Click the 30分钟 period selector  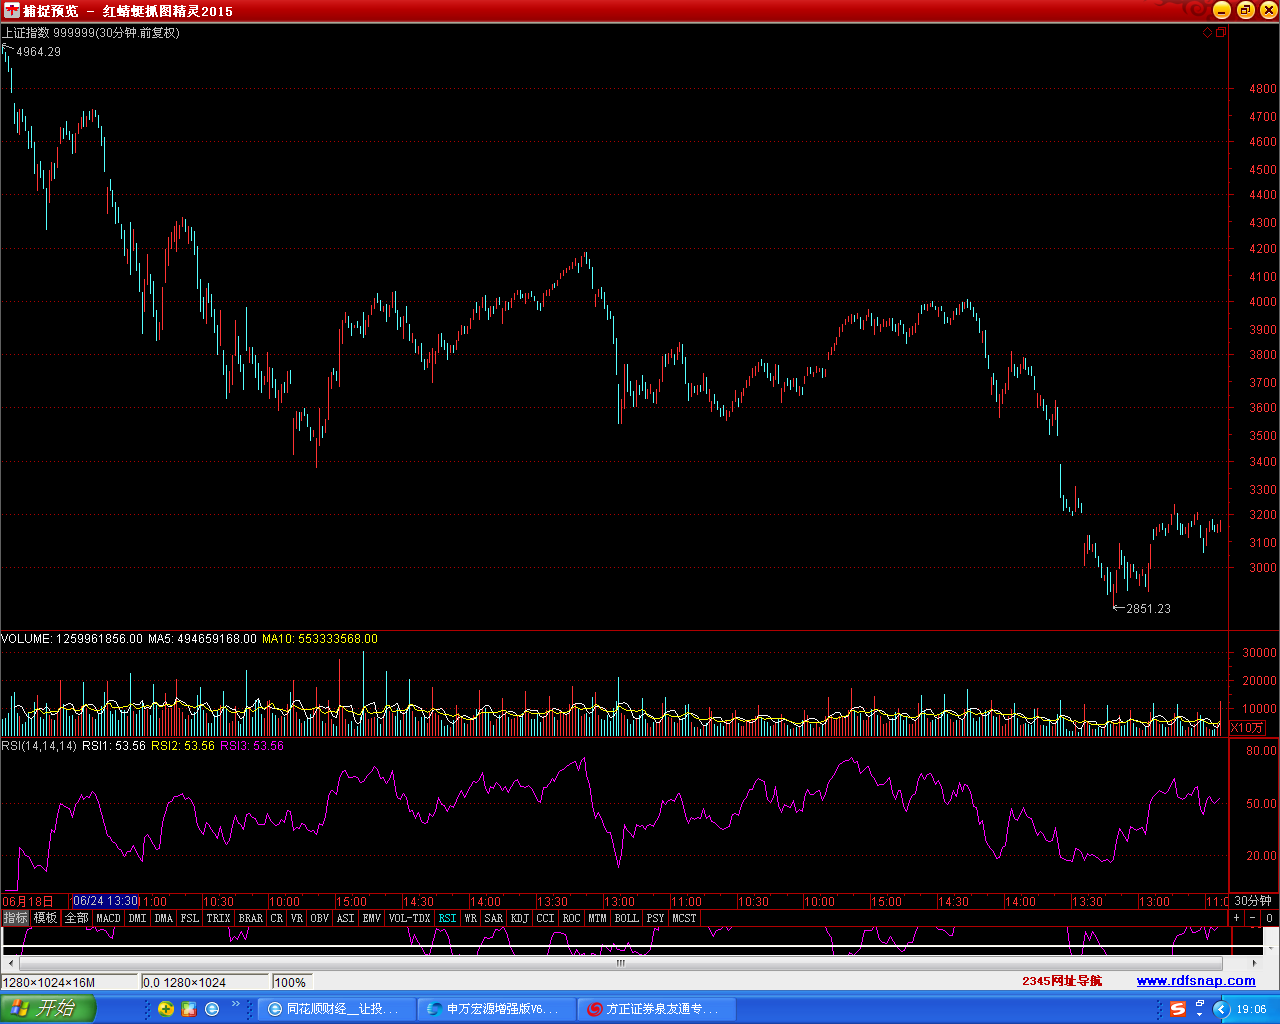[1253, 901]
